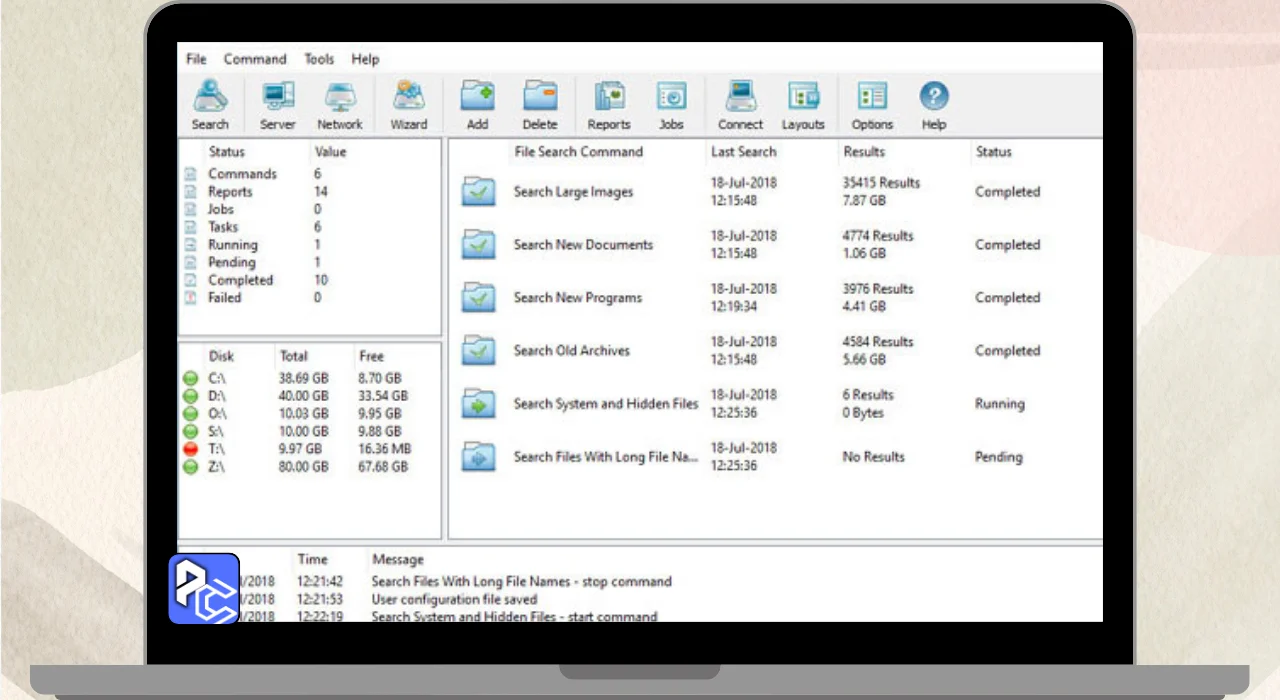The image size is (1280, 700).
Task: Open the Server toolbar icon
Action: (277, 104)
